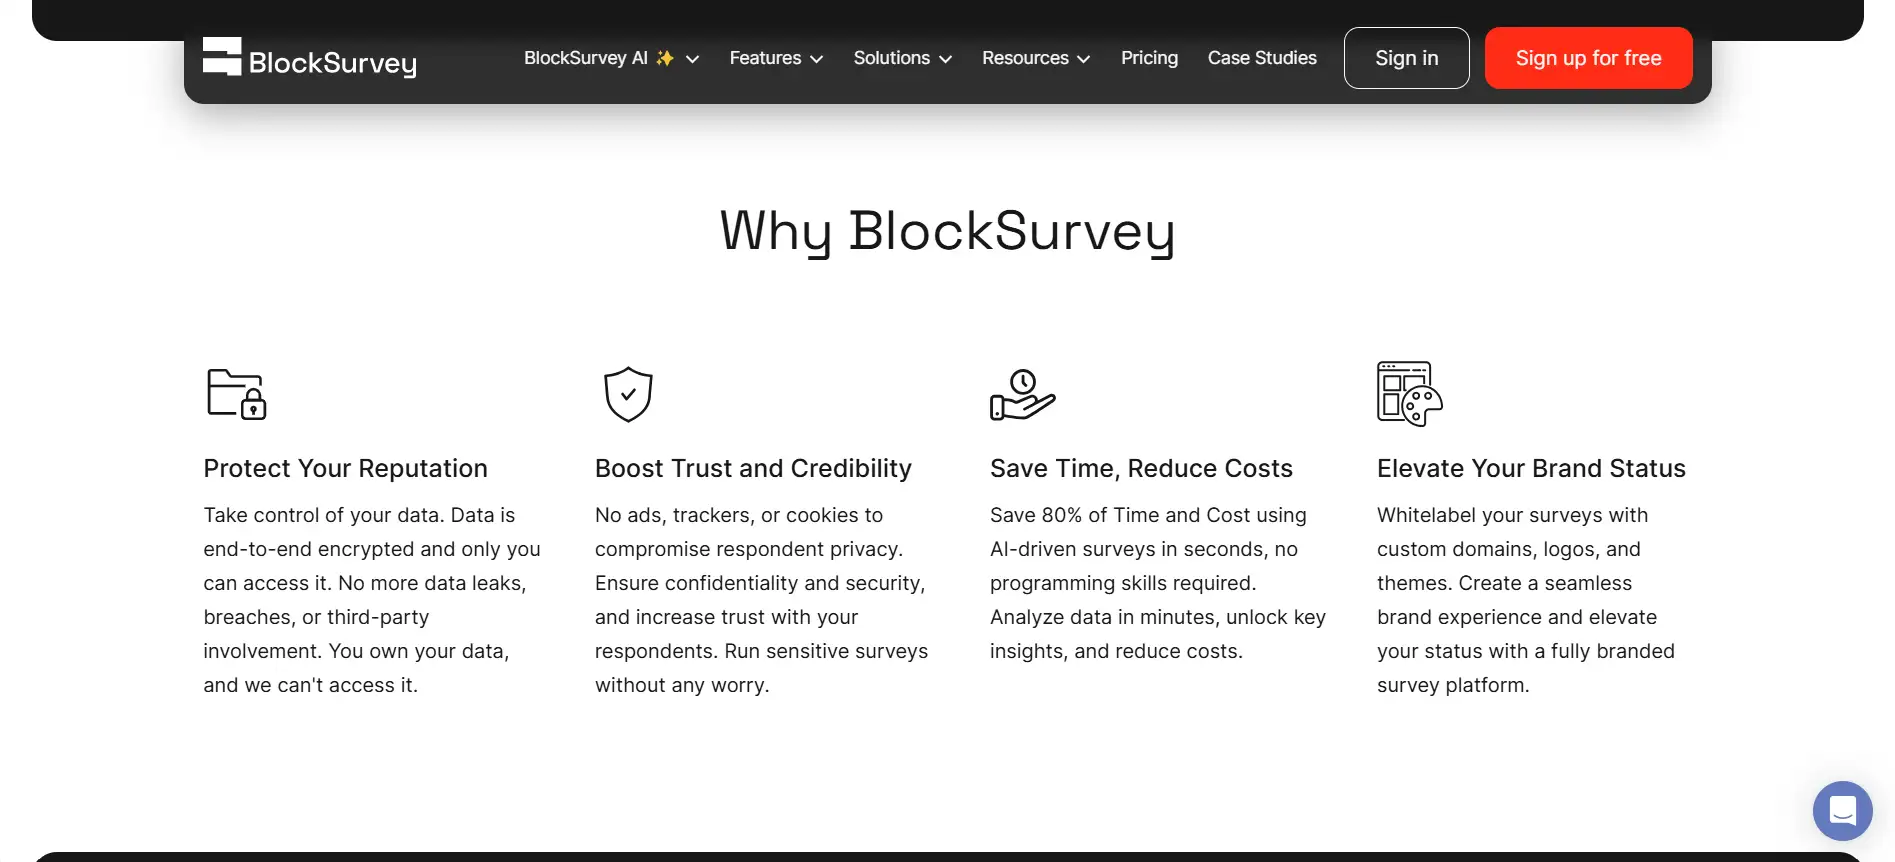This screenshot has width=1895, height=862.
Task: Expand the Resources dropdown chevron
Action: click(1084, 59)
